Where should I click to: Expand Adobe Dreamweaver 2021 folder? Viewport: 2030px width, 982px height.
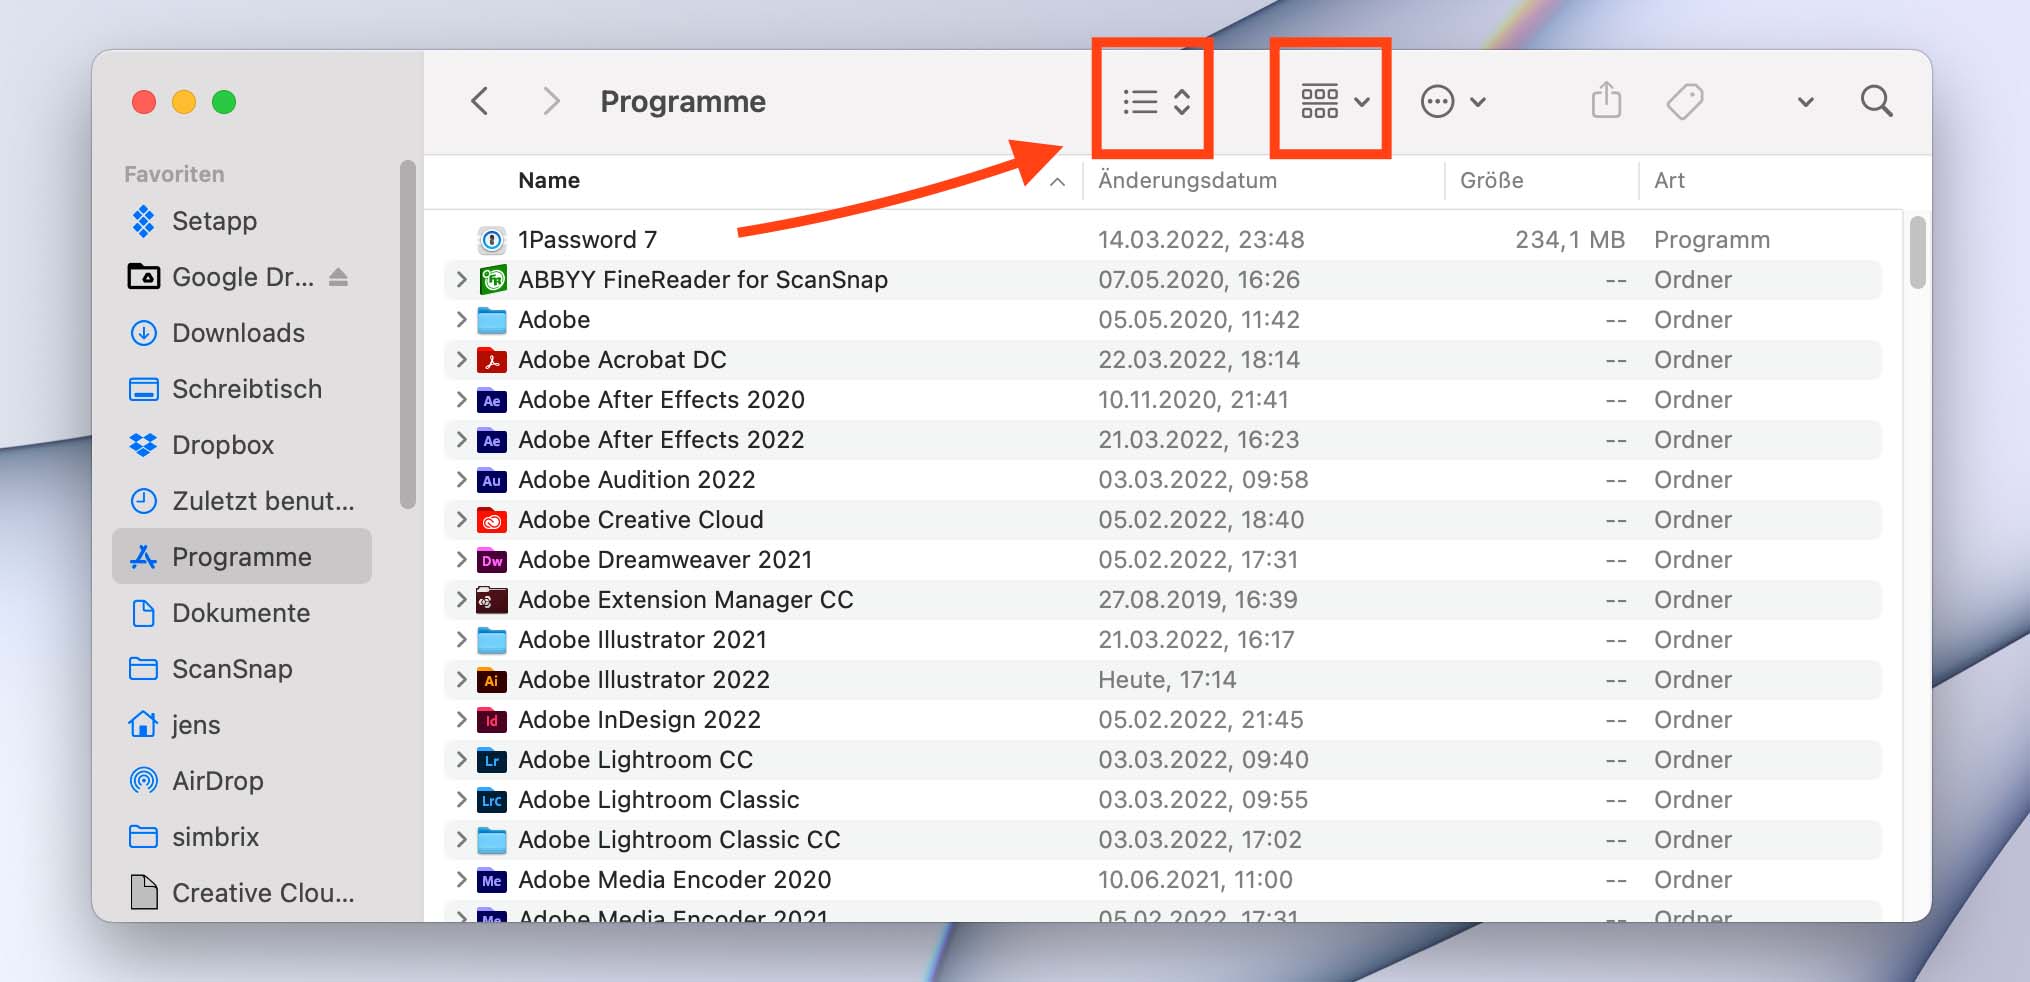[461, 560]
